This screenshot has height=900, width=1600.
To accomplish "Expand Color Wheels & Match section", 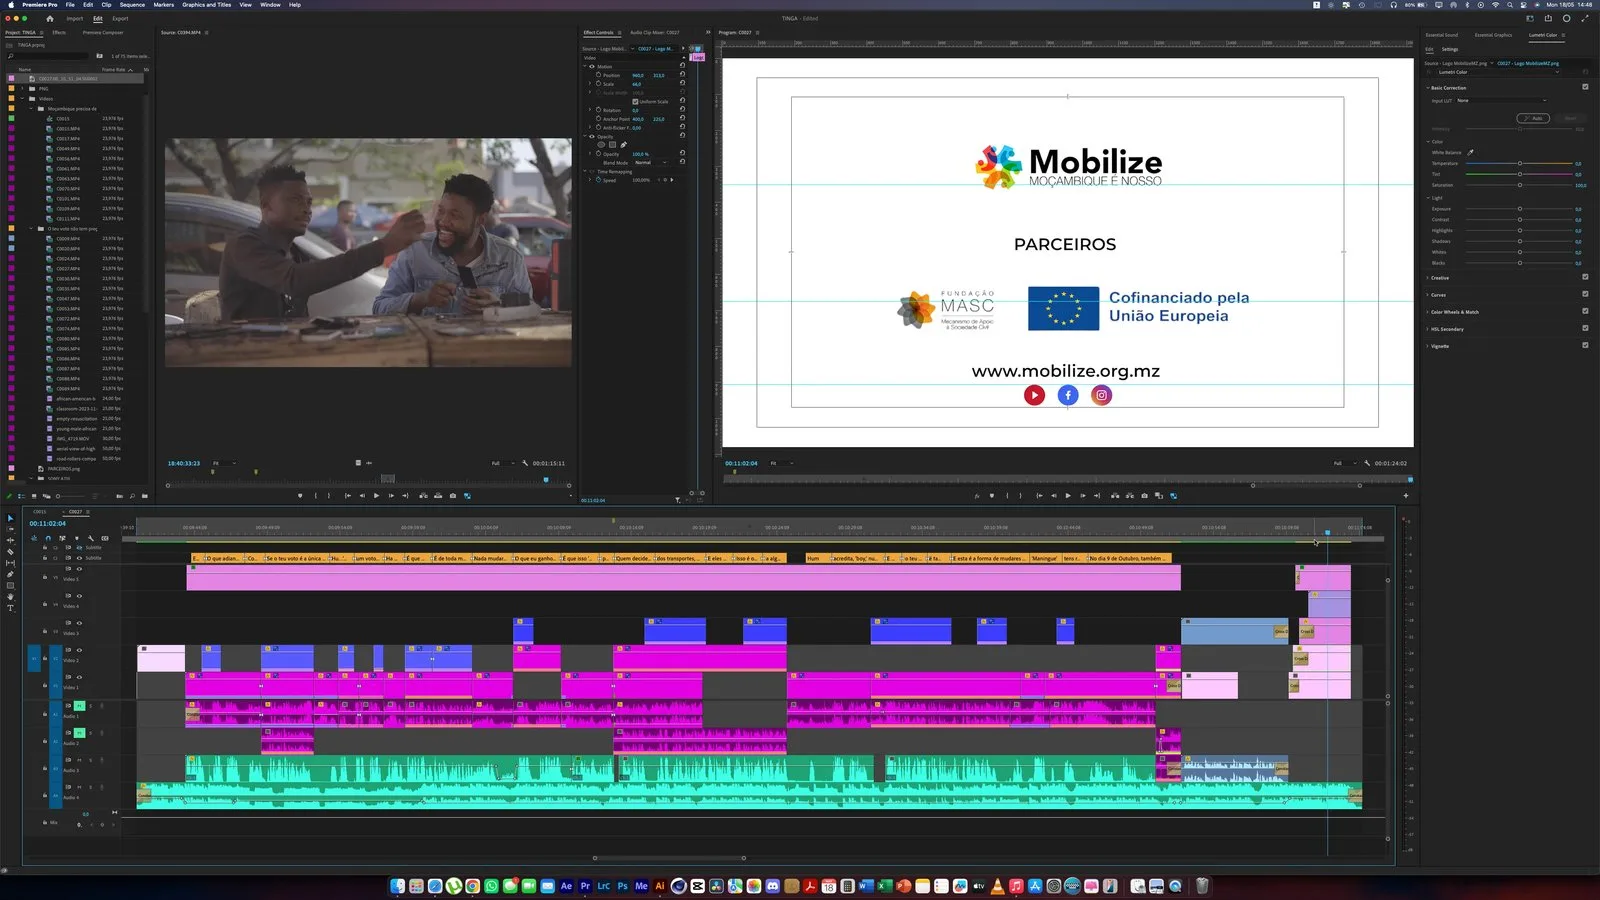I will (1428, 312).
